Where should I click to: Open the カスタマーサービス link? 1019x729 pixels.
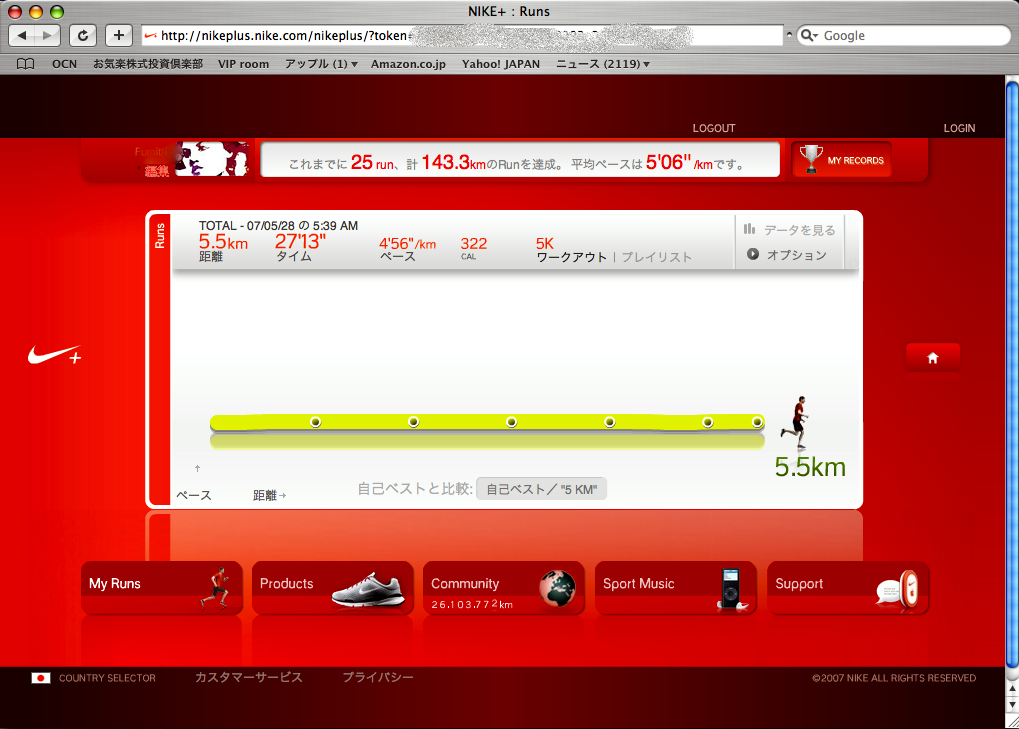[x=249, y=677]
